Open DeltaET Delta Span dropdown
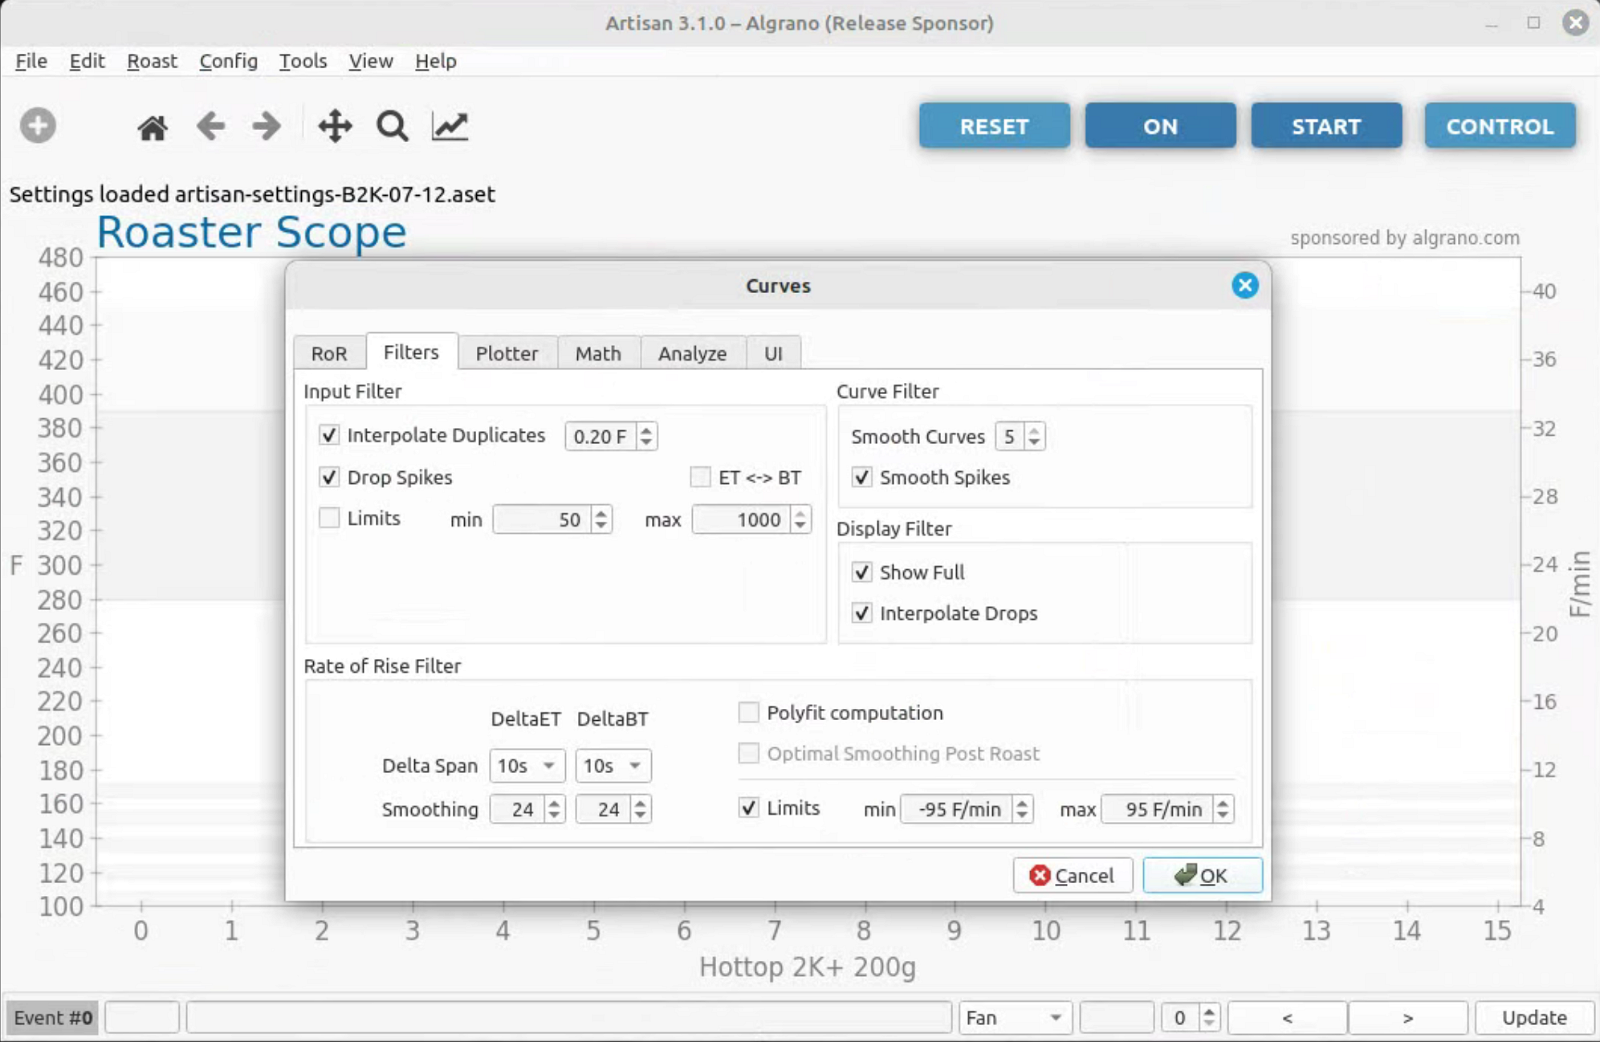This screenshot has width=1600, height=1042. [527, 766]
